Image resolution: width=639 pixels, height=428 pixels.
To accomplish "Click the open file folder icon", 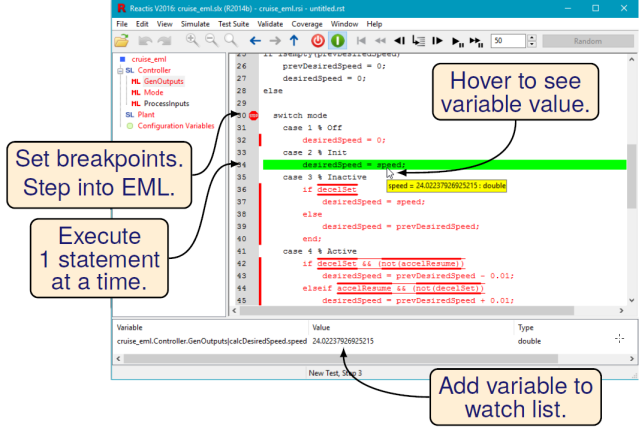I will (122, 41).
